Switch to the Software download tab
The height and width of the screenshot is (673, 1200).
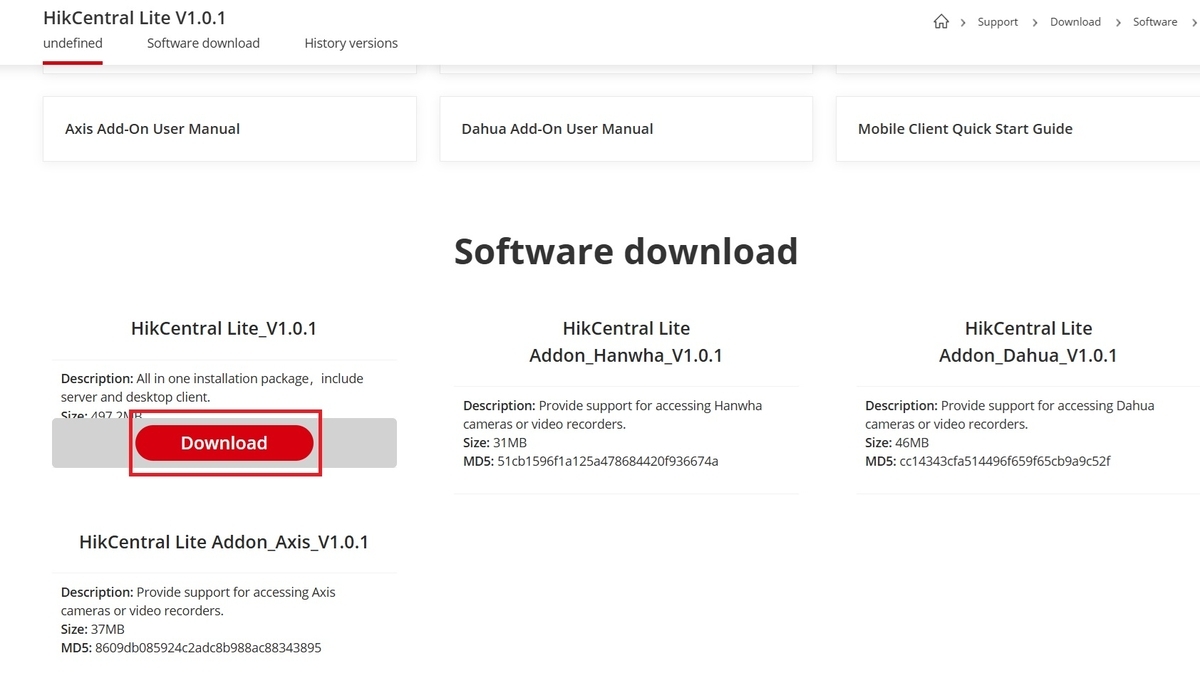point(203,43)
